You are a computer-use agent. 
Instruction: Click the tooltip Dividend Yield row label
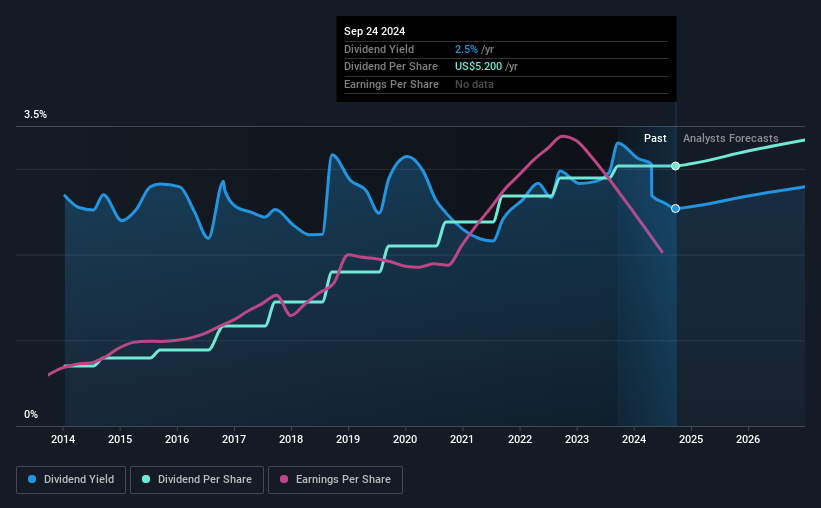coord(379,49)
